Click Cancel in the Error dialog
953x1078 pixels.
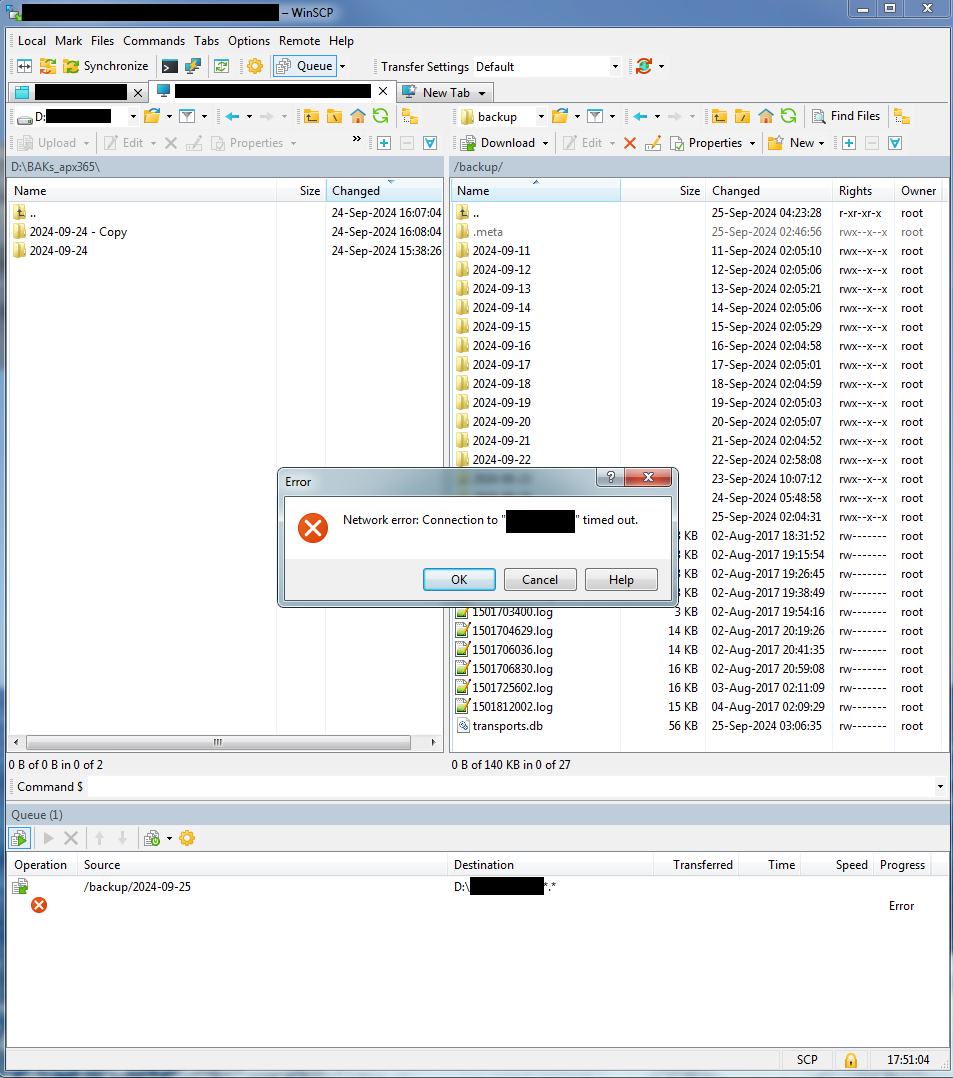click(x=539, y=580)
